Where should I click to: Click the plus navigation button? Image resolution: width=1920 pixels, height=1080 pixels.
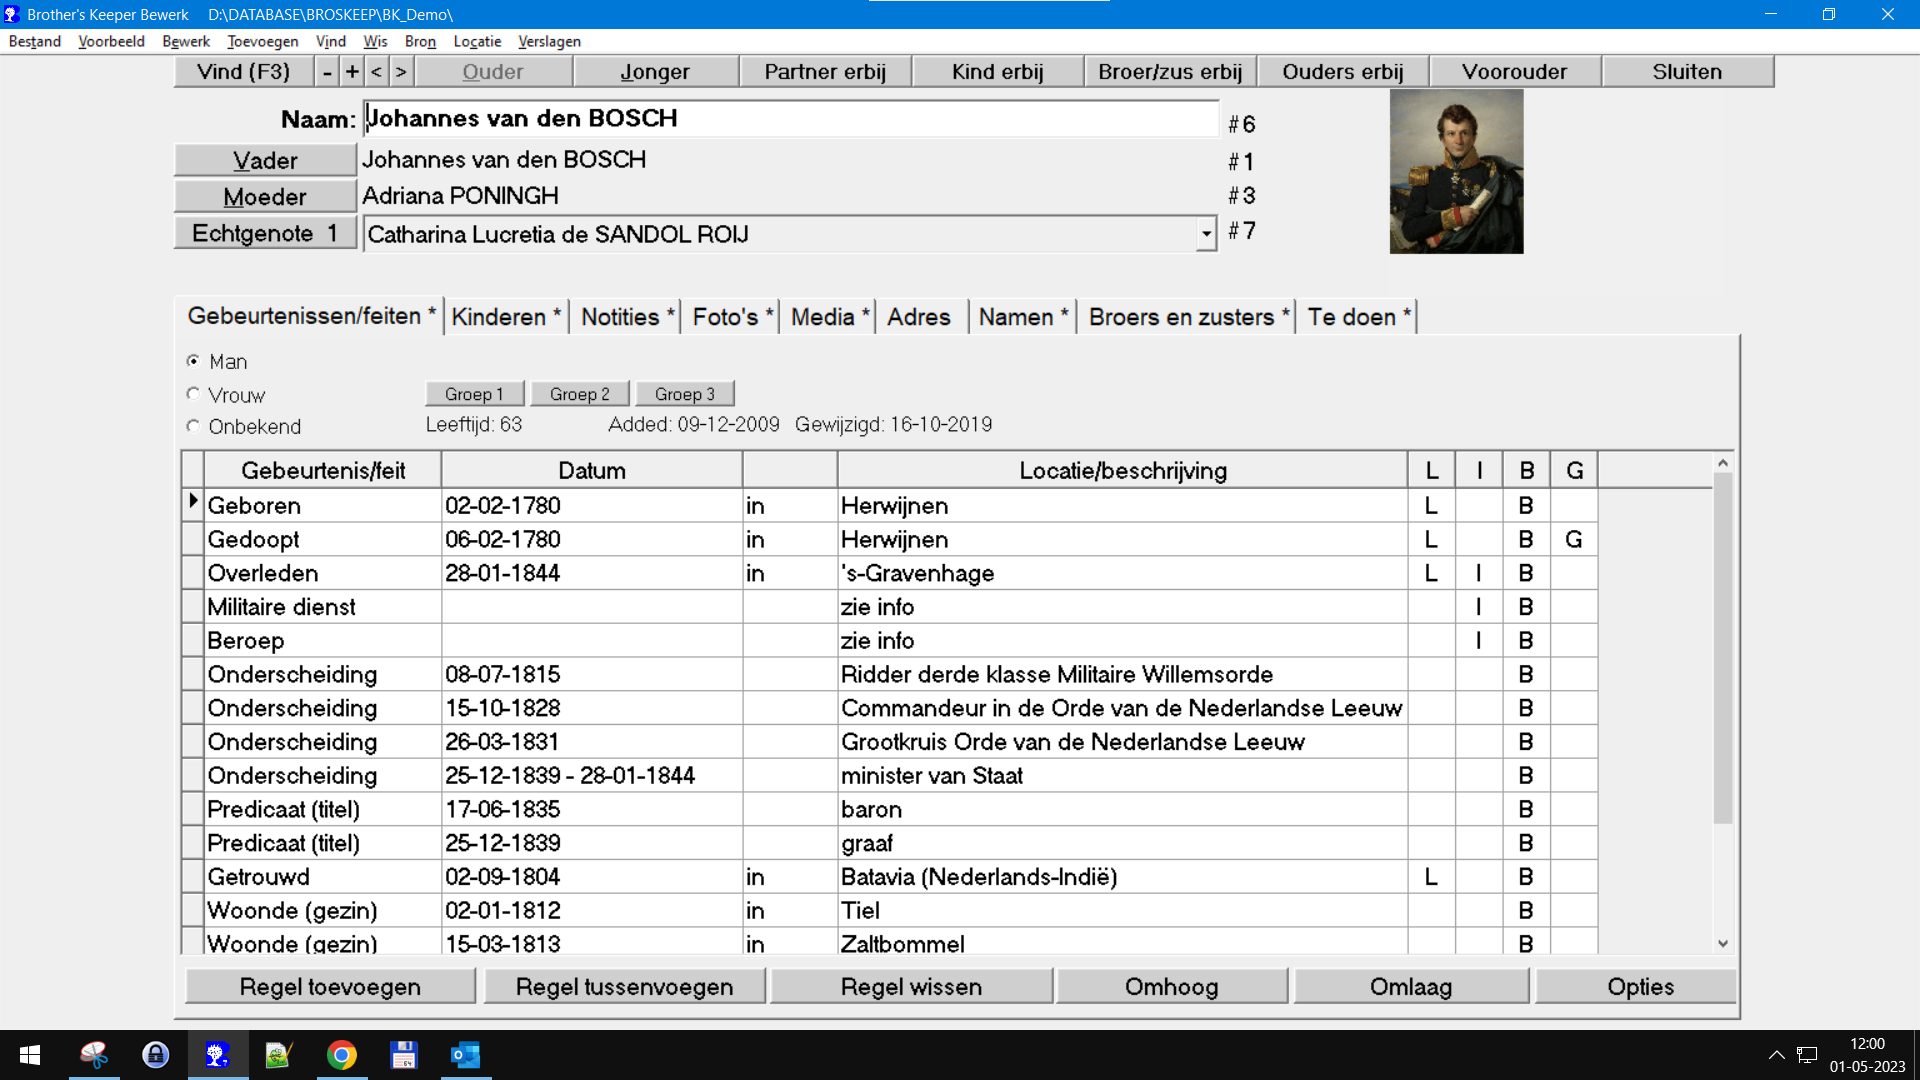pyautogui.click(x=352, y=72)
